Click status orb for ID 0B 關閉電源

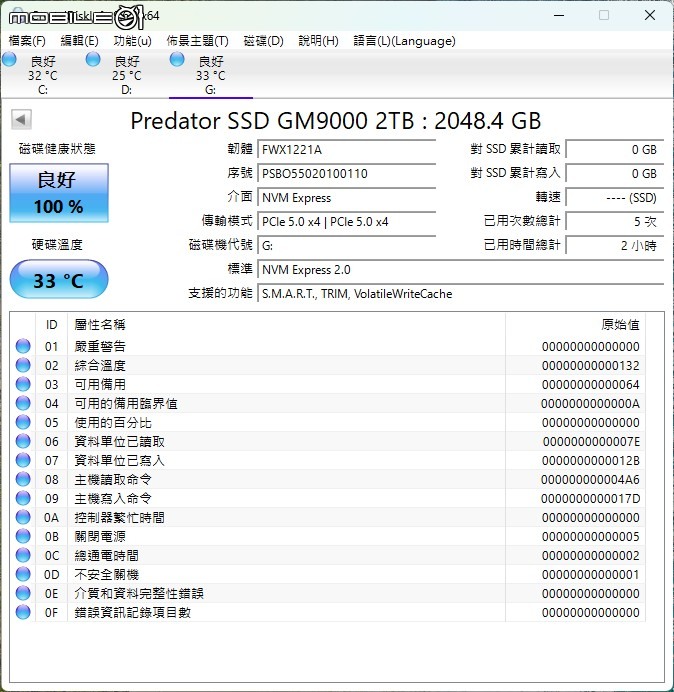23,536
